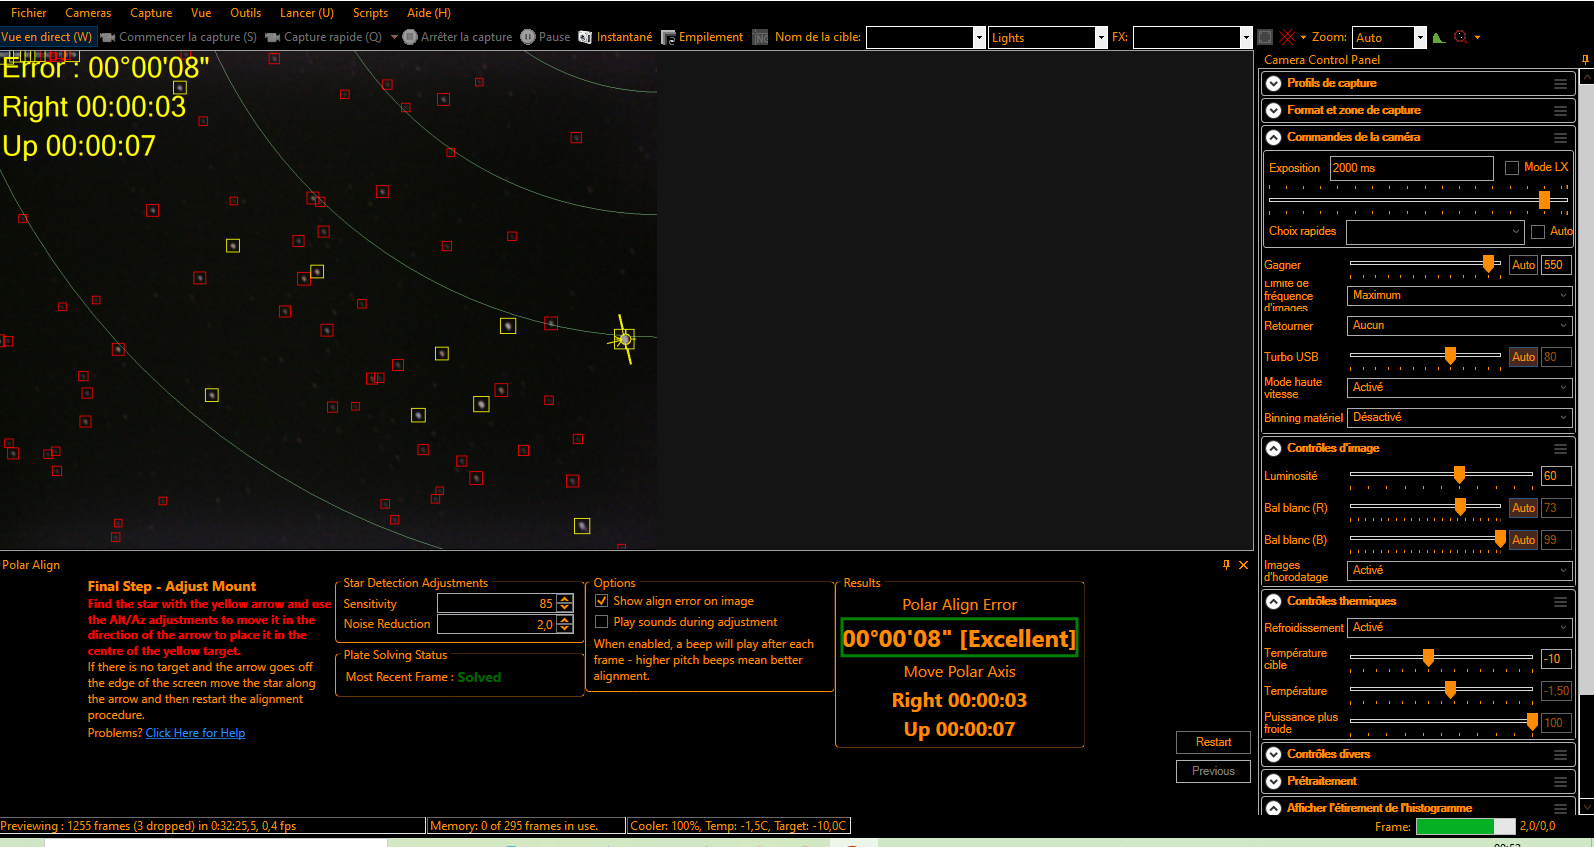Click the Exposition 2000 ms input field
Viewport: 1594px width, 847px height.
point(1411,168)
